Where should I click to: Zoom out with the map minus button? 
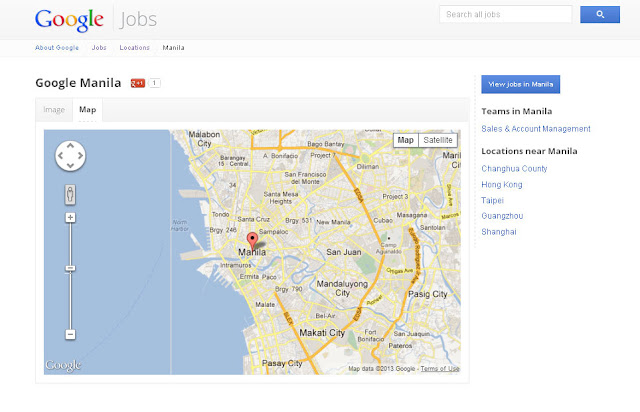70,334
